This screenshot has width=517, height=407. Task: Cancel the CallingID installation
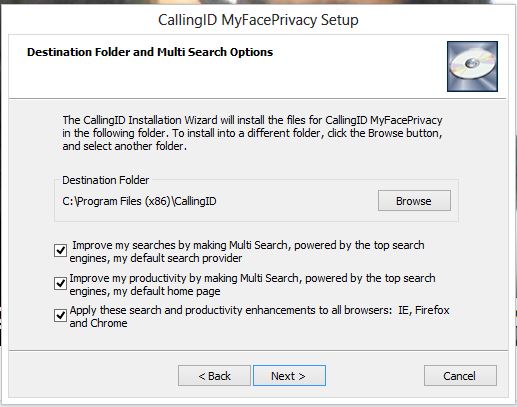(x=460, y=376)
